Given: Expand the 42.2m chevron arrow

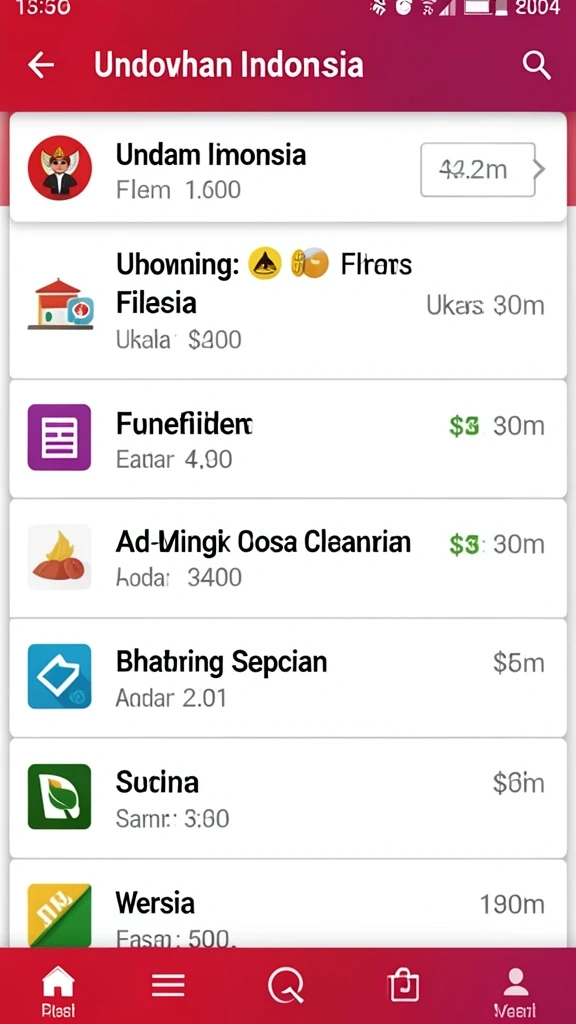Looking at the screenshot, I should (539, 169).
